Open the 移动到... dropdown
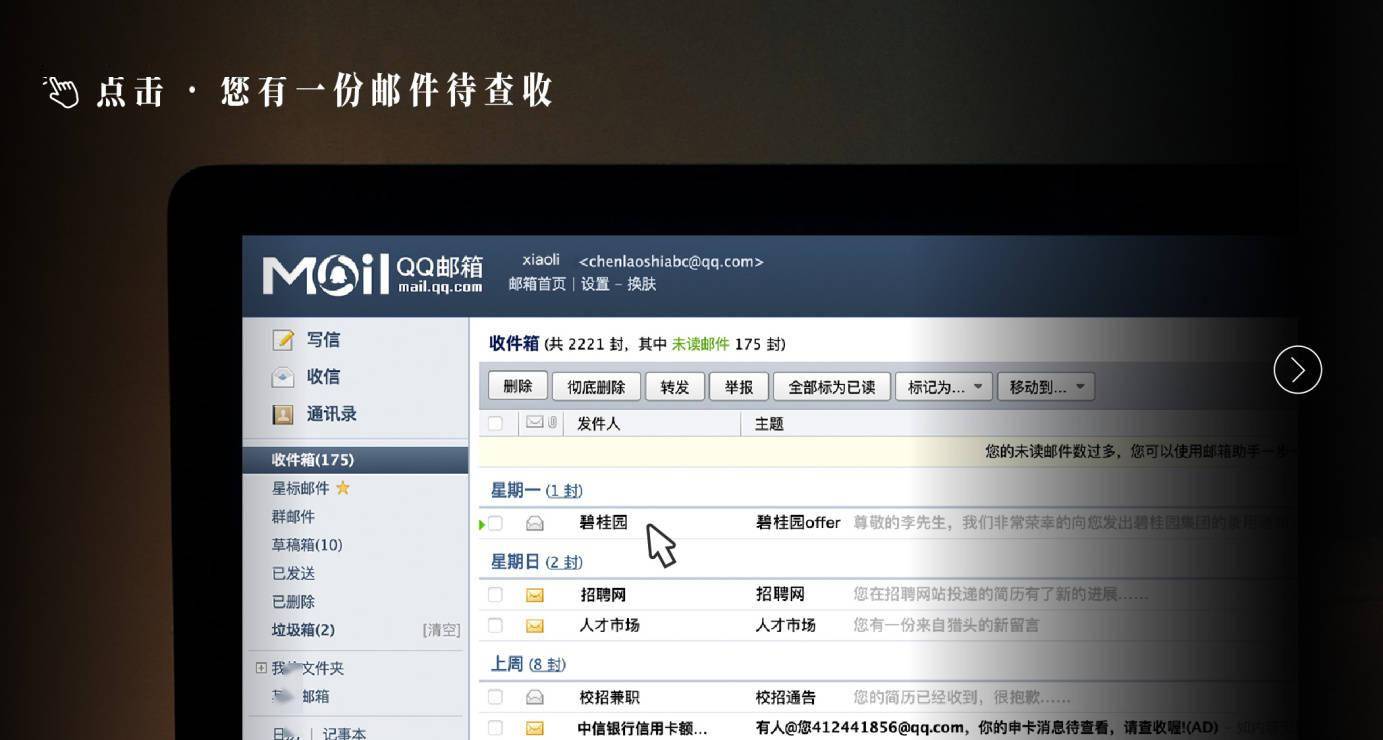The height and width of the screenshot is (740, 1383). point(1046,387)
